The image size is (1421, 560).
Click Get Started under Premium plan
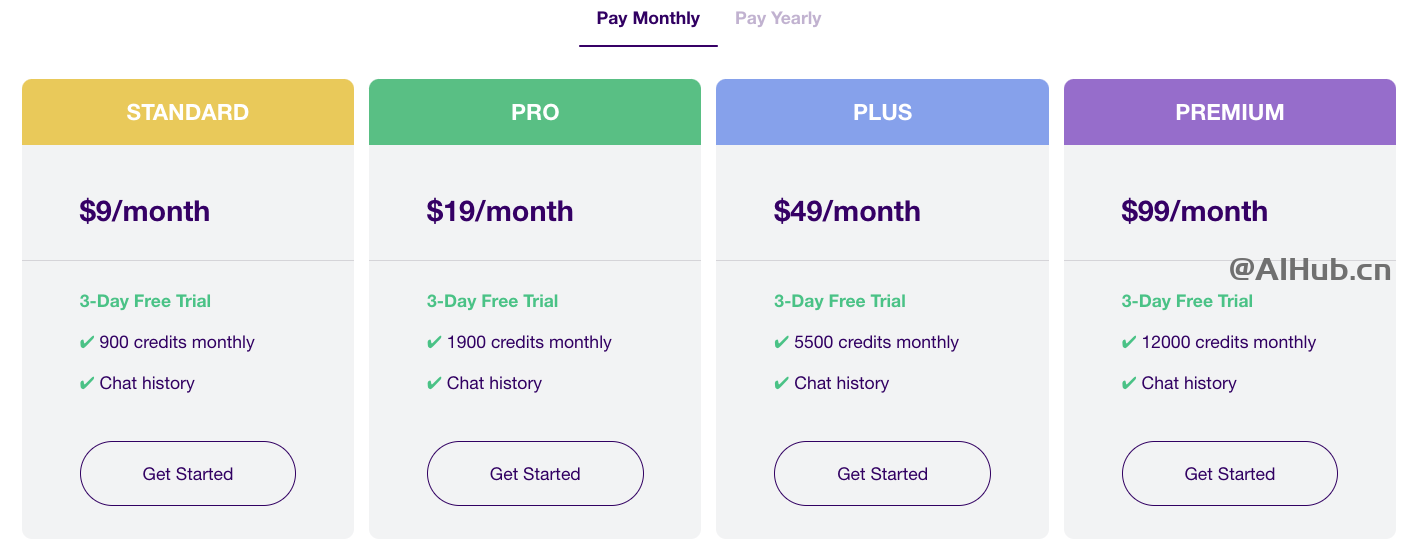click(x=1230, y=474)
